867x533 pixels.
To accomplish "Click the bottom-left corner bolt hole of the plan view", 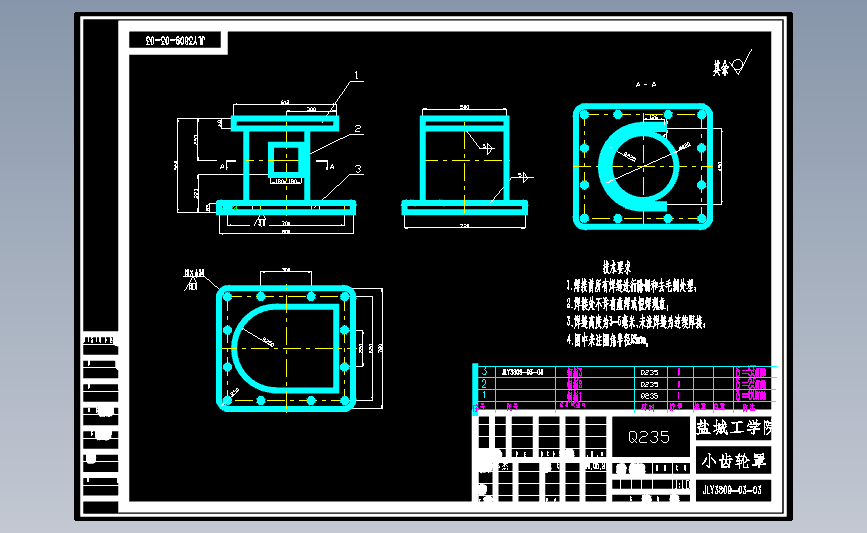I will pyautogui.click(x=227, y=400).
